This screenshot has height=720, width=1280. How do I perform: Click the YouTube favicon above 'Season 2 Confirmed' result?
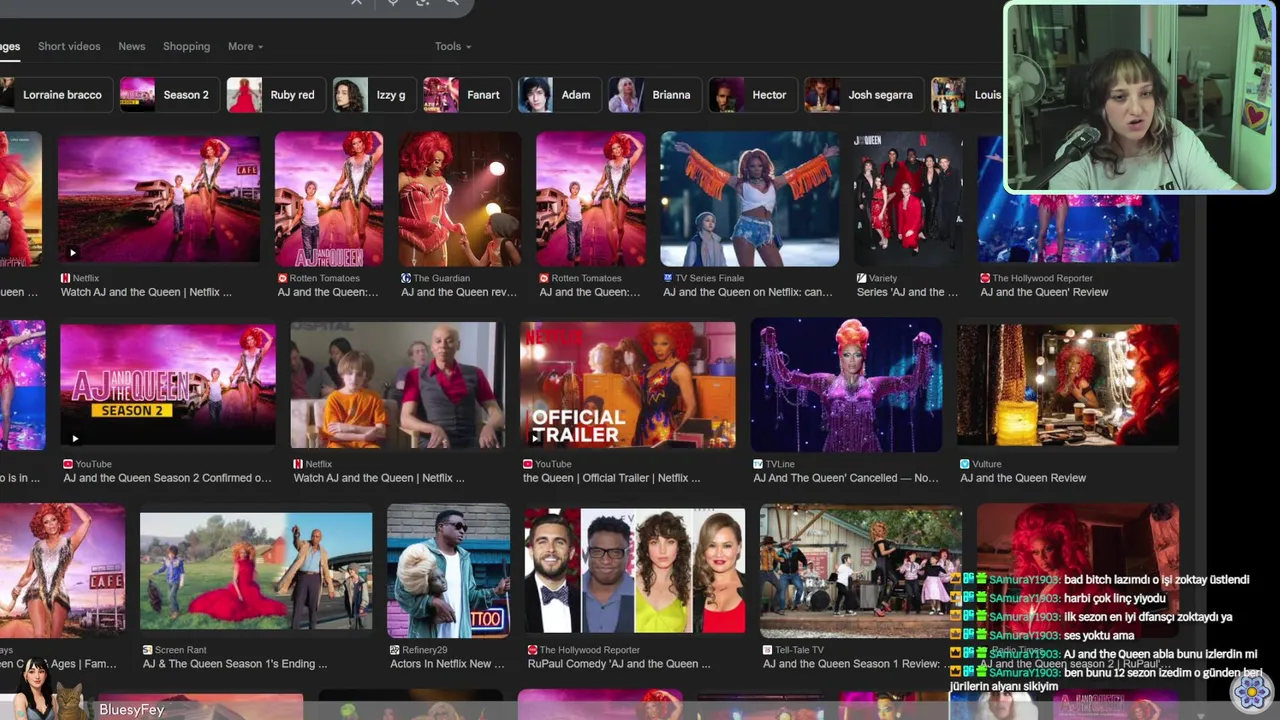click(68, 464)
